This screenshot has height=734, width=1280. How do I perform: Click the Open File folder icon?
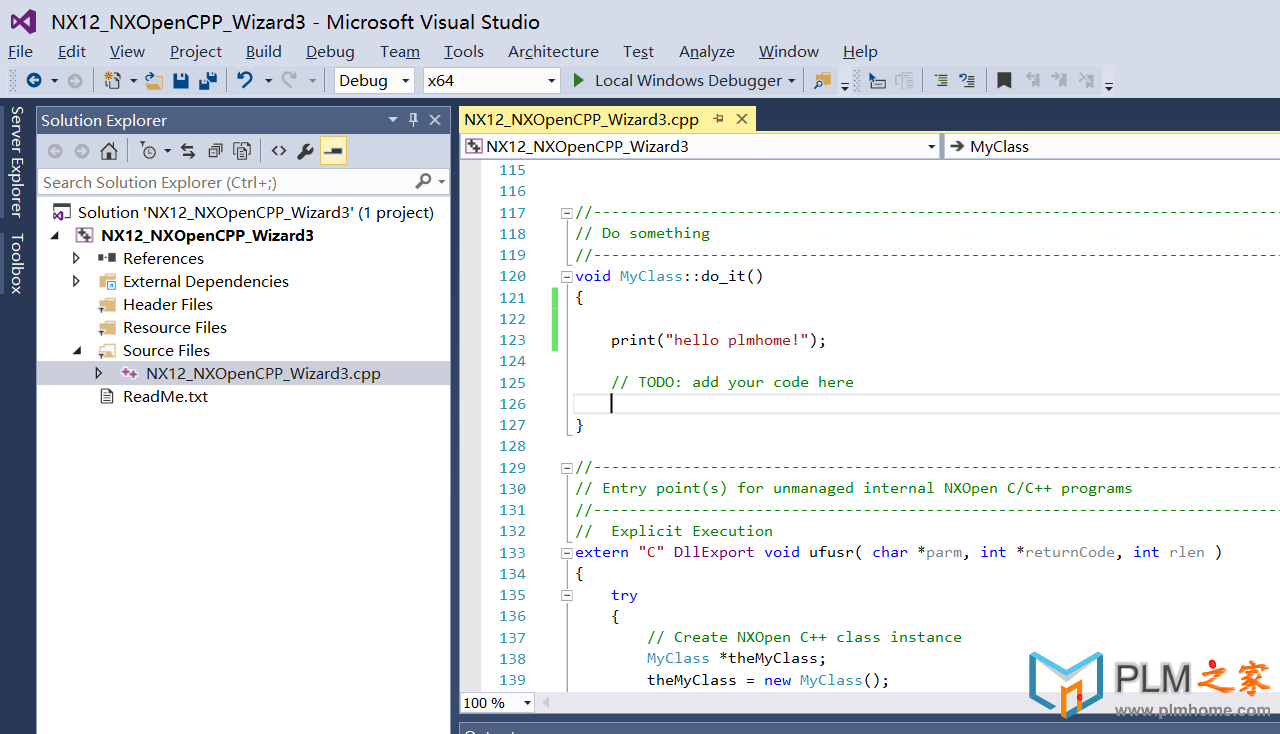tap(154, 80)
